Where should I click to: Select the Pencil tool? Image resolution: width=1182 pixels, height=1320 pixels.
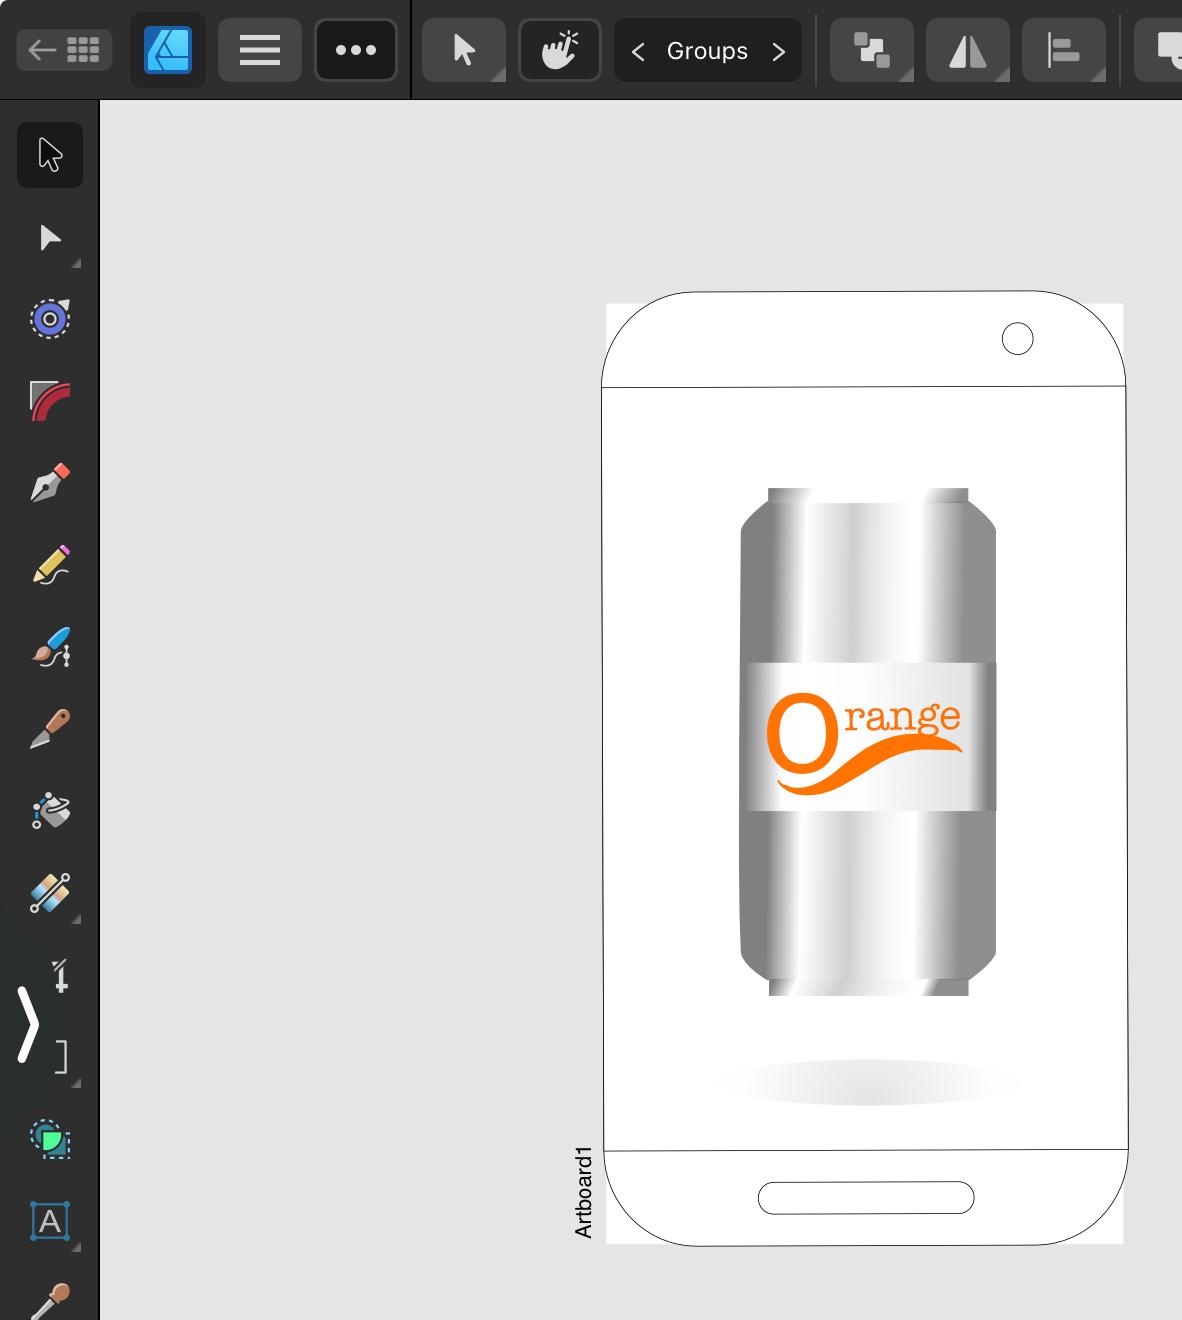50,565
